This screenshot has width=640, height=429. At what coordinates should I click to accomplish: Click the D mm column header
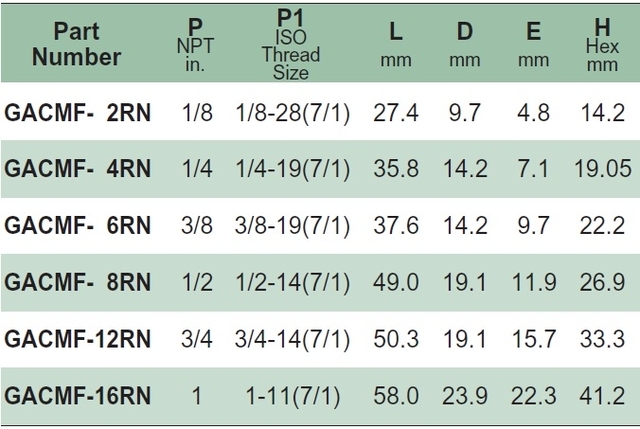464,44
